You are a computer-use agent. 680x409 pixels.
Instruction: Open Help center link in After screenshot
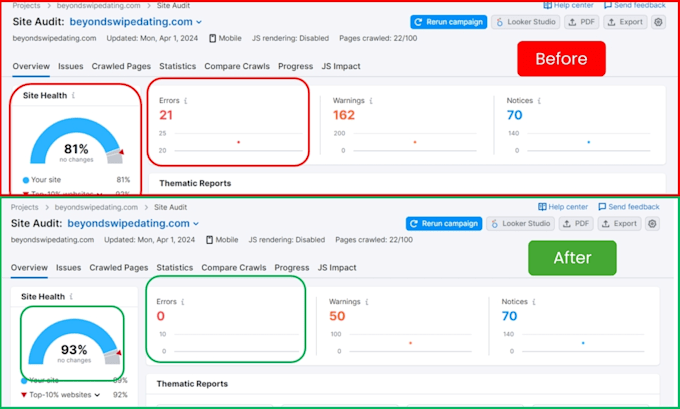coord(563,207)
